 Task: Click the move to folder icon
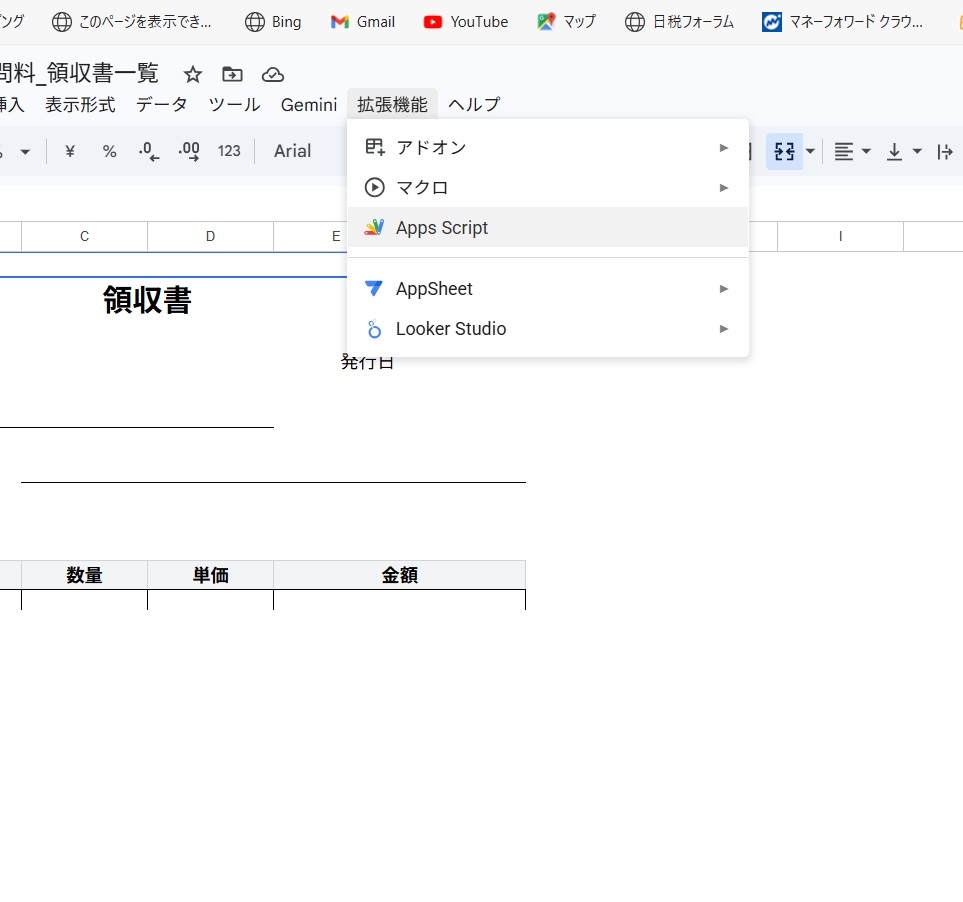click(x=232, y=74)
